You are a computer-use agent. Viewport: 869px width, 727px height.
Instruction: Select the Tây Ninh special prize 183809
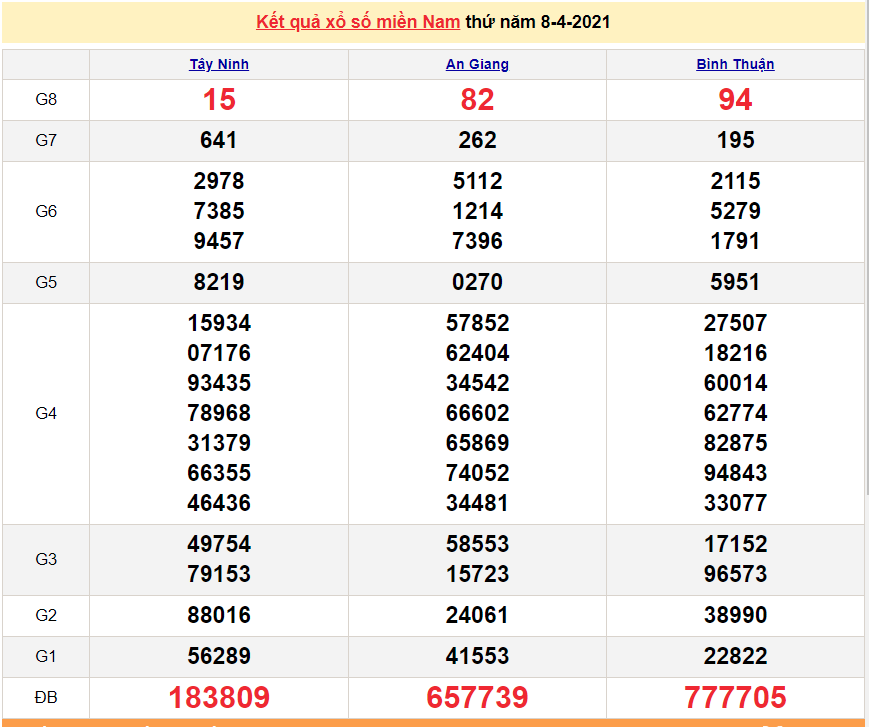pyautogui.click(x=219, y=697)
